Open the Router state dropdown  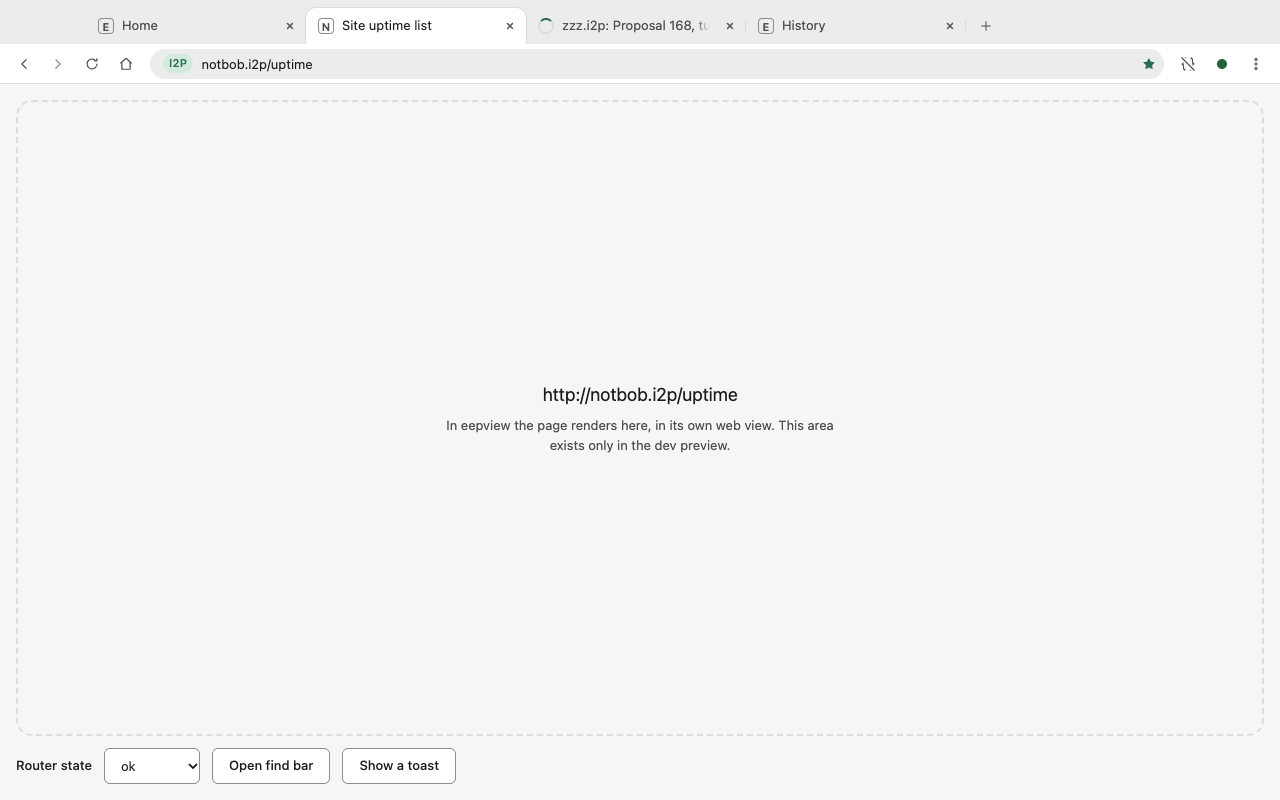pos(152,766)
